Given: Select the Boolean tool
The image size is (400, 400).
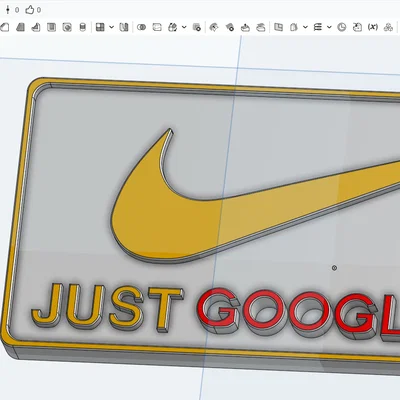Looking at the screenshot, I should (x=142, y=27).
